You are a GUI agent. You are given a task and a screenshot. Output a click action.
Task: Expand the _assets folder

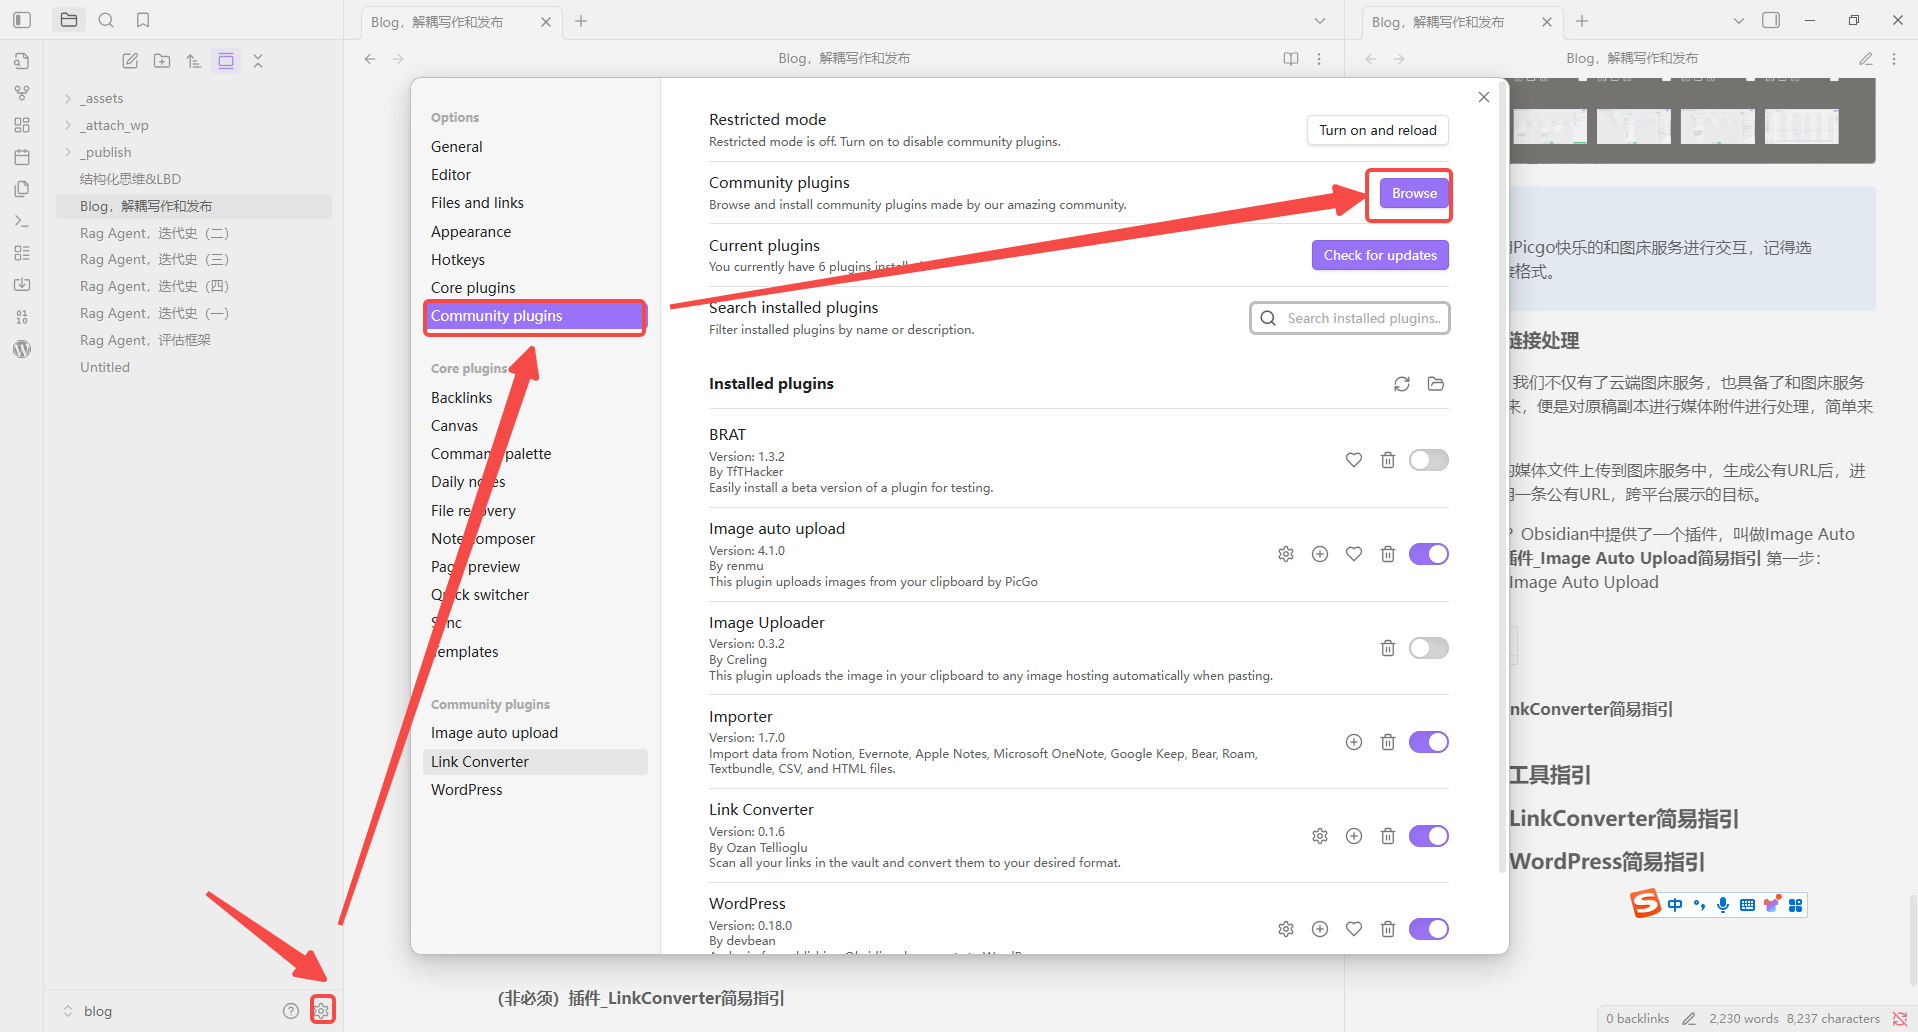coord(68,98)
